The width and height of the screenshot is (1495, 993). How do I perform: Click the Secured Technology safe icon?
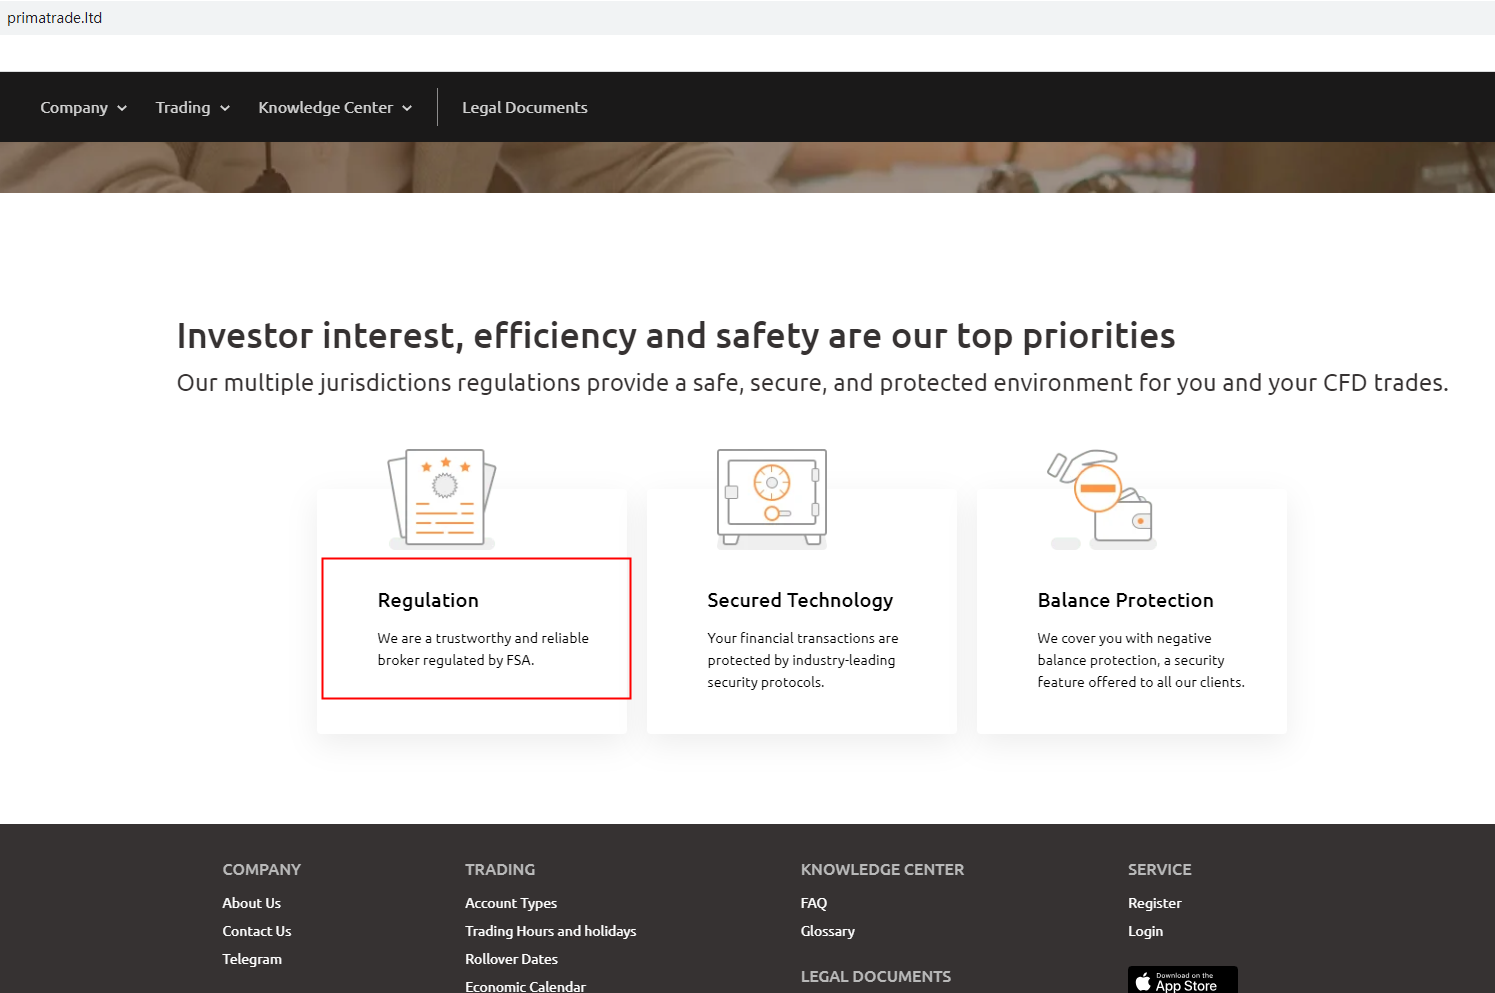click(x=772, y=498)
